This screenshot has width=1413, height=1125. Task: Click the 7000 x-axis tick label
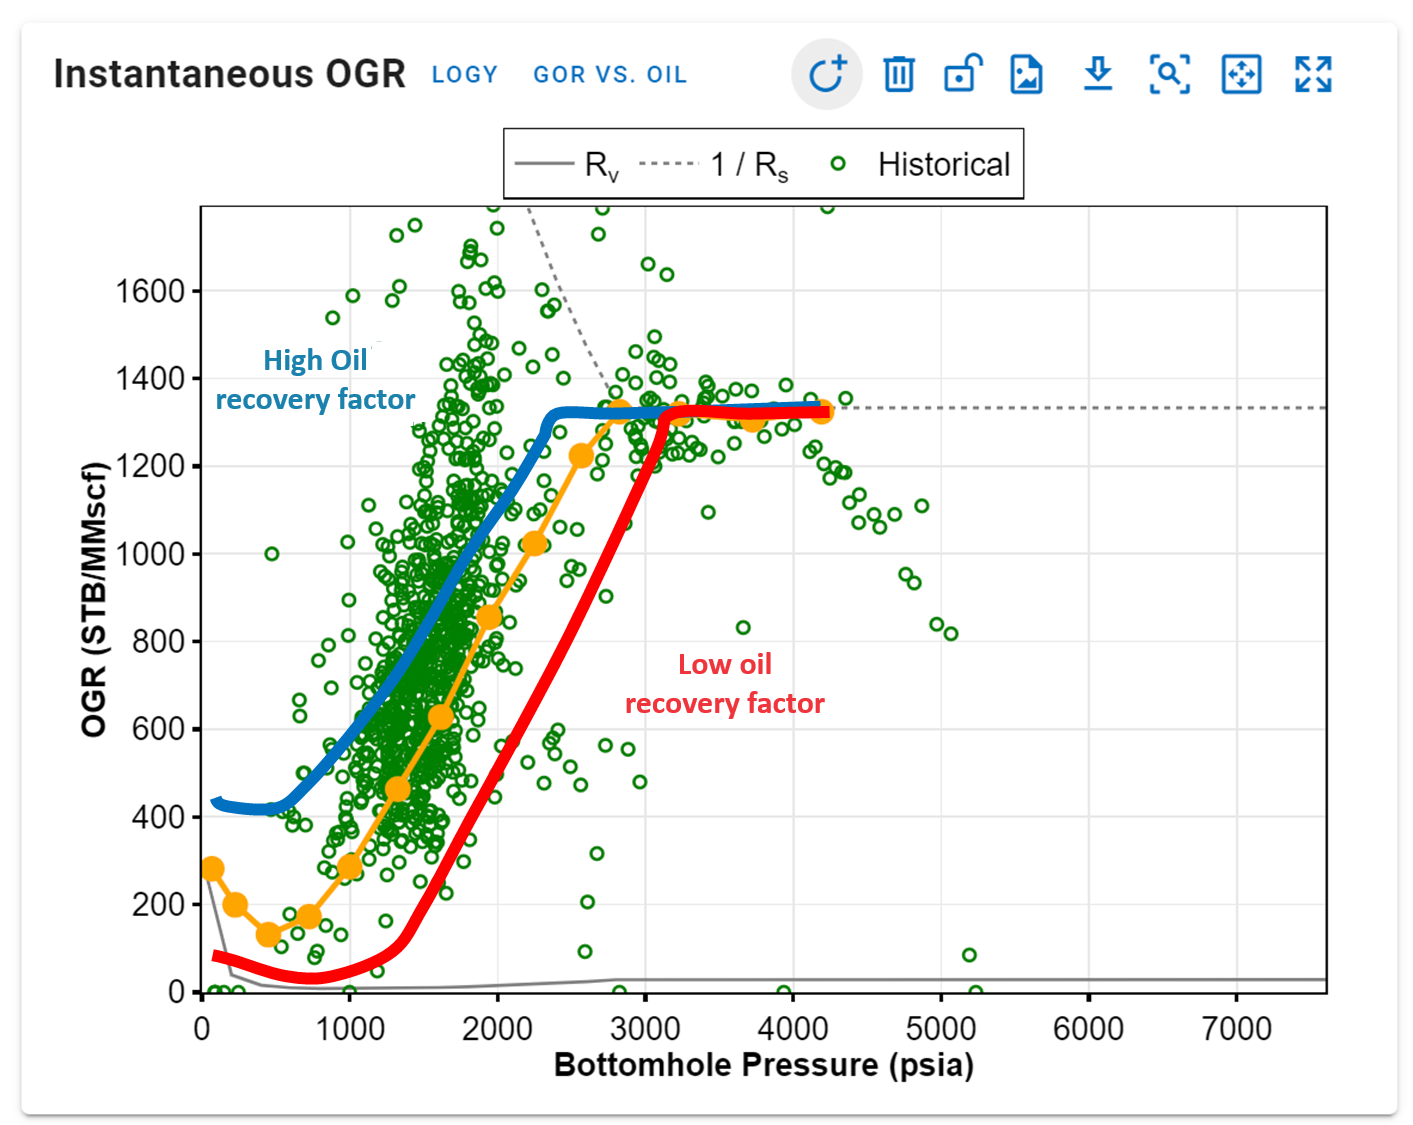click(1236, 1028)
